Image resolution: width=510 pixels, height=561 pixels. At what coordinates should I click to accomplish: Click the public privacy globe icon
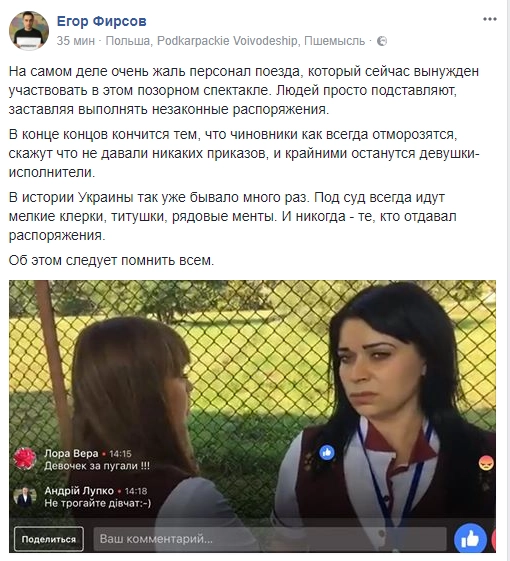point(382,41)
